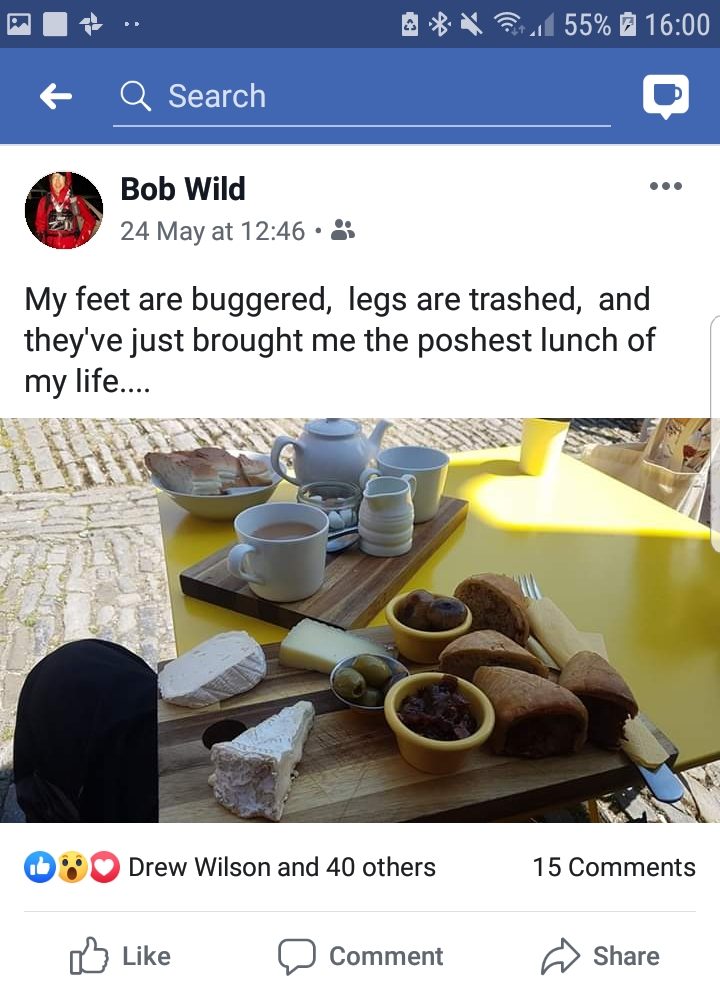The height and width of the screenshot is (995, 720).
Task: Open the lunch photo in the post
Action: tap(360, 620)
